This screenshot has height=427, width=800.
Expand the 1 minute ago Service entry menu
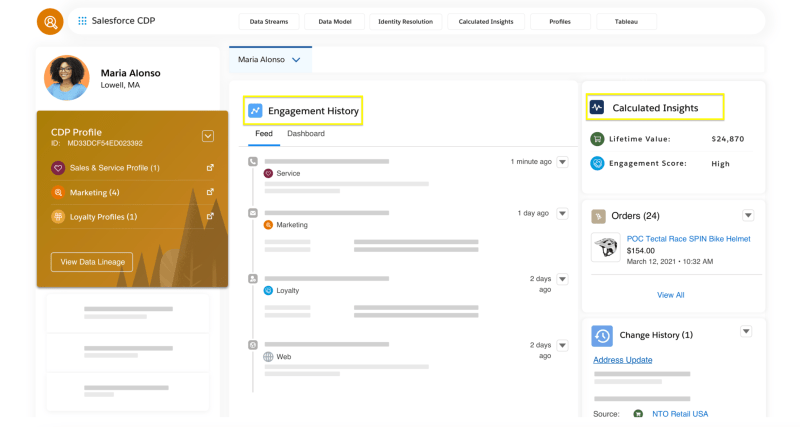[562, 162]
